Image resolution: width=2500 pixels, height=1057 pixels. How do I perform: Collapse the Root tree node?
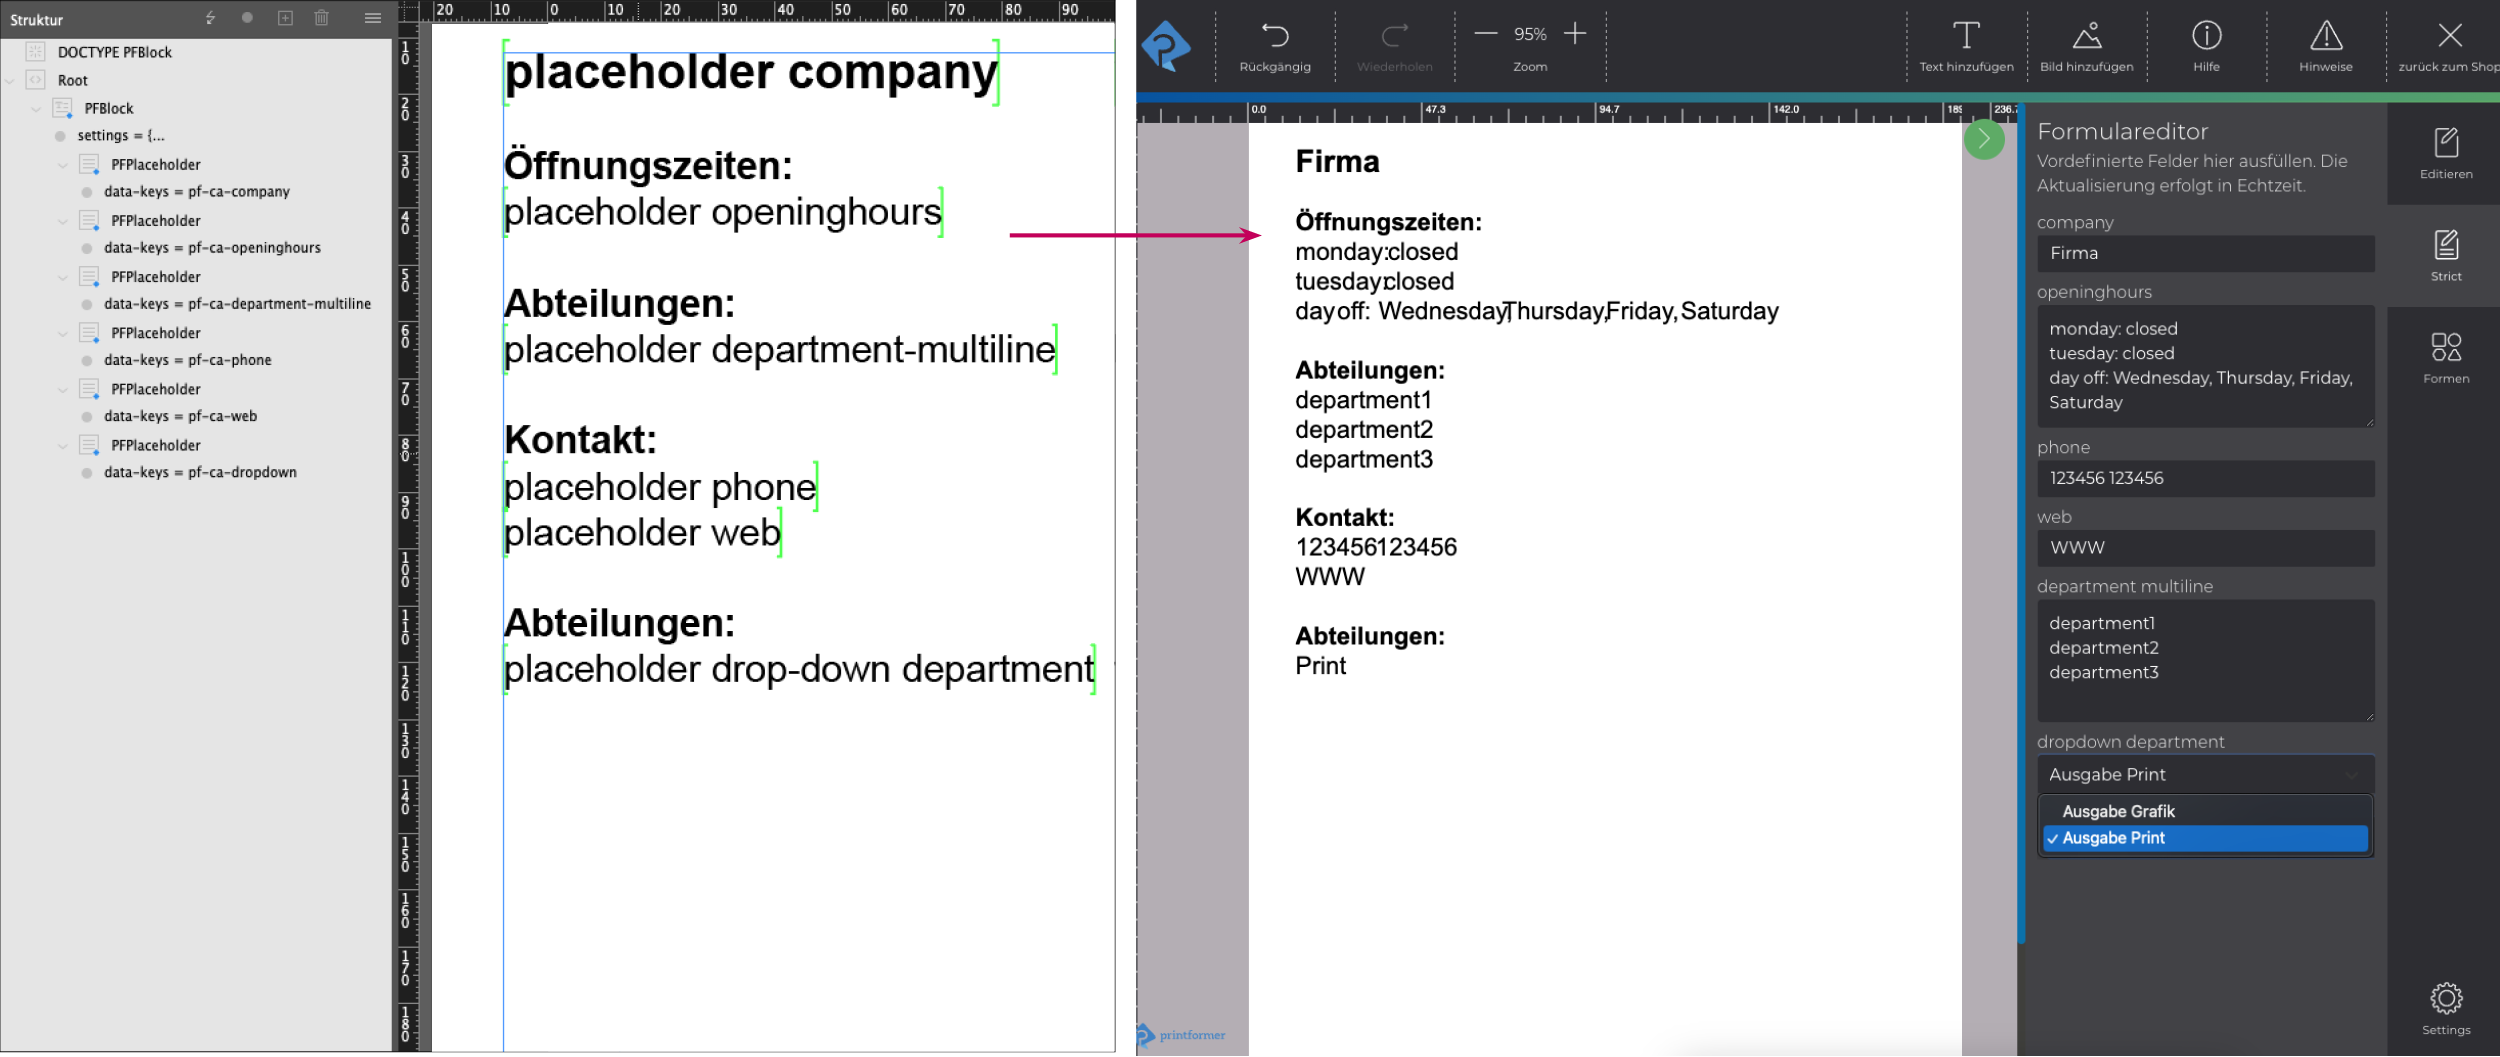[10, 80]
